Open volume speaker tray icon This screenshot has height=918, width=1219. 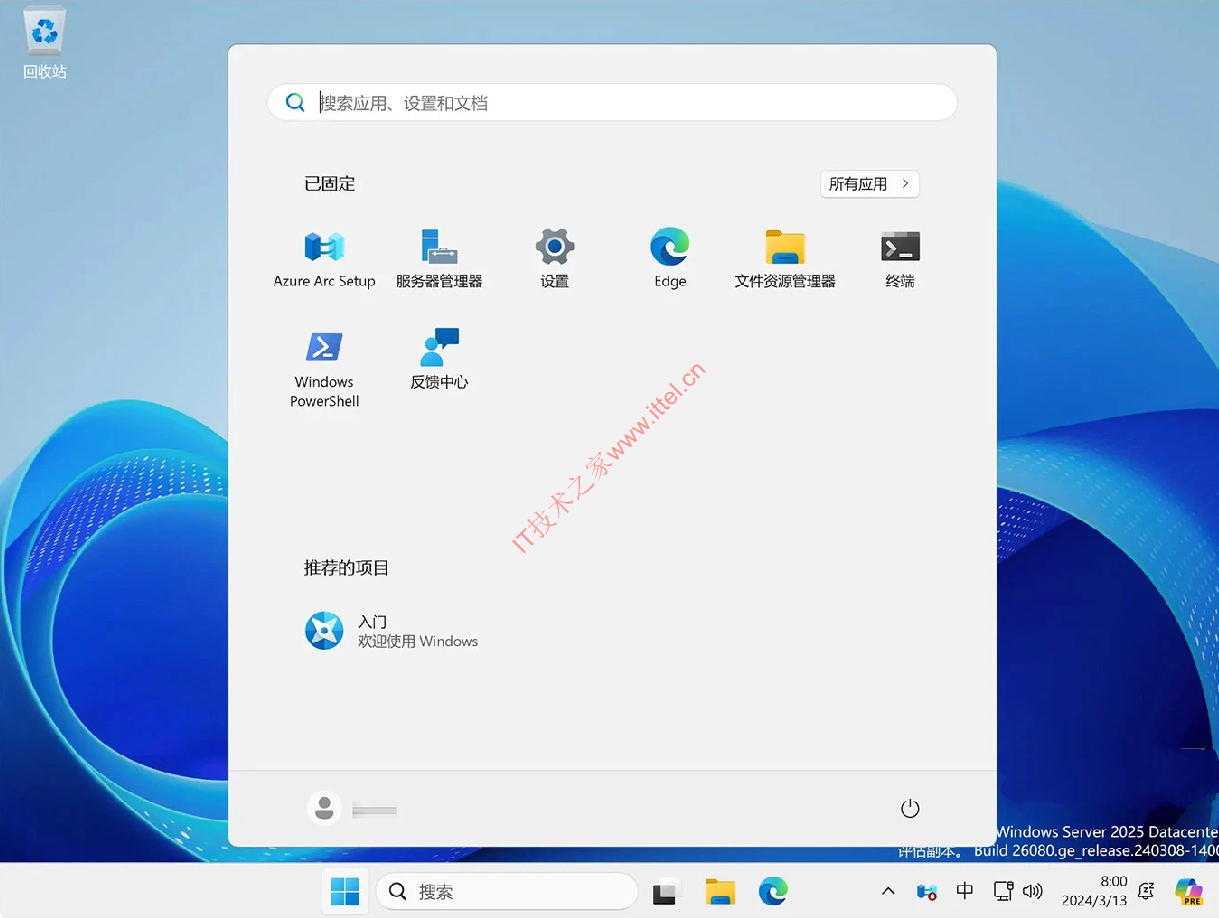[1033, 891]
